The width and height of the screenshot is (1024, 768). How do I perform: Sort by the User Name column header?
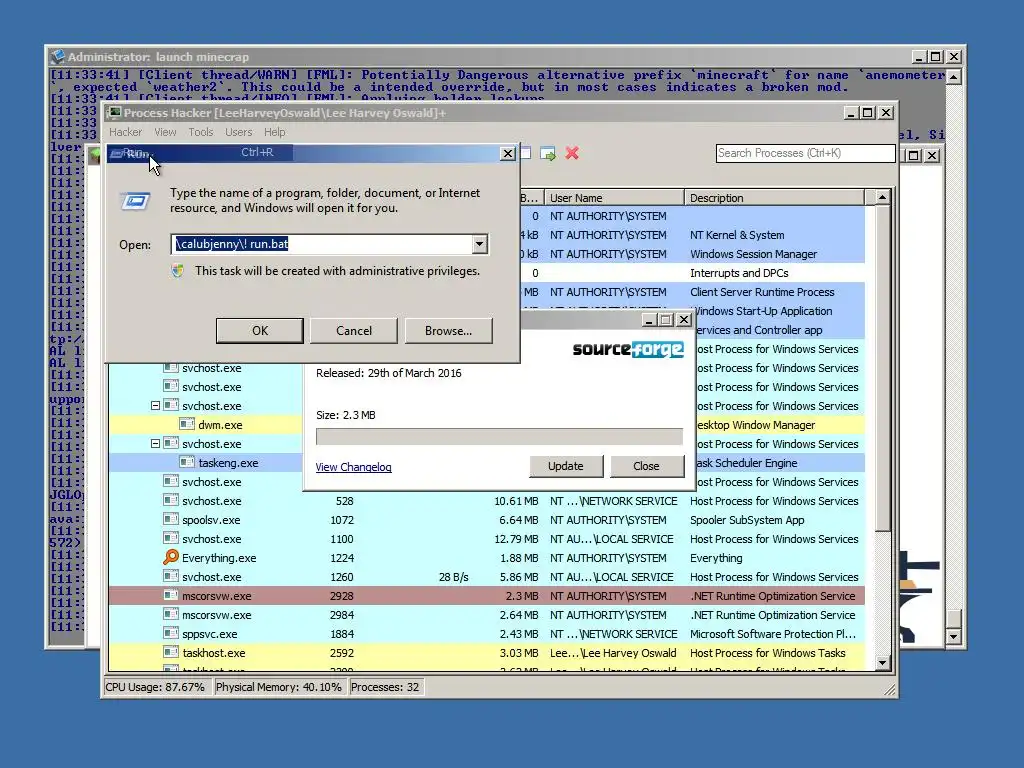point(614,197)
